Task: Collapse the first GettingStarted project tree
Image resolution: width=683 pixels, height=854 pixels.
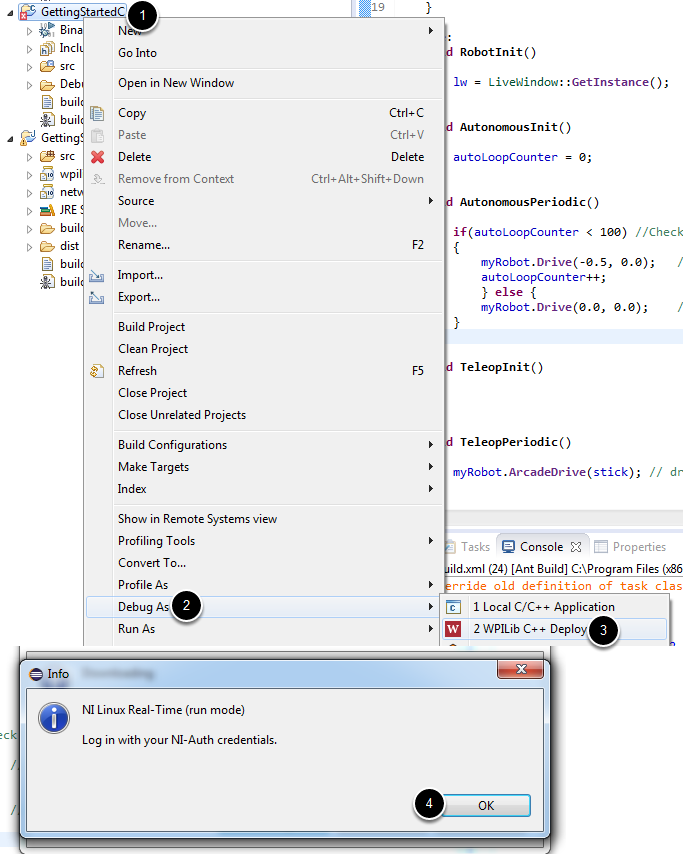Action: pyautogui.click(x=10, y=13)
